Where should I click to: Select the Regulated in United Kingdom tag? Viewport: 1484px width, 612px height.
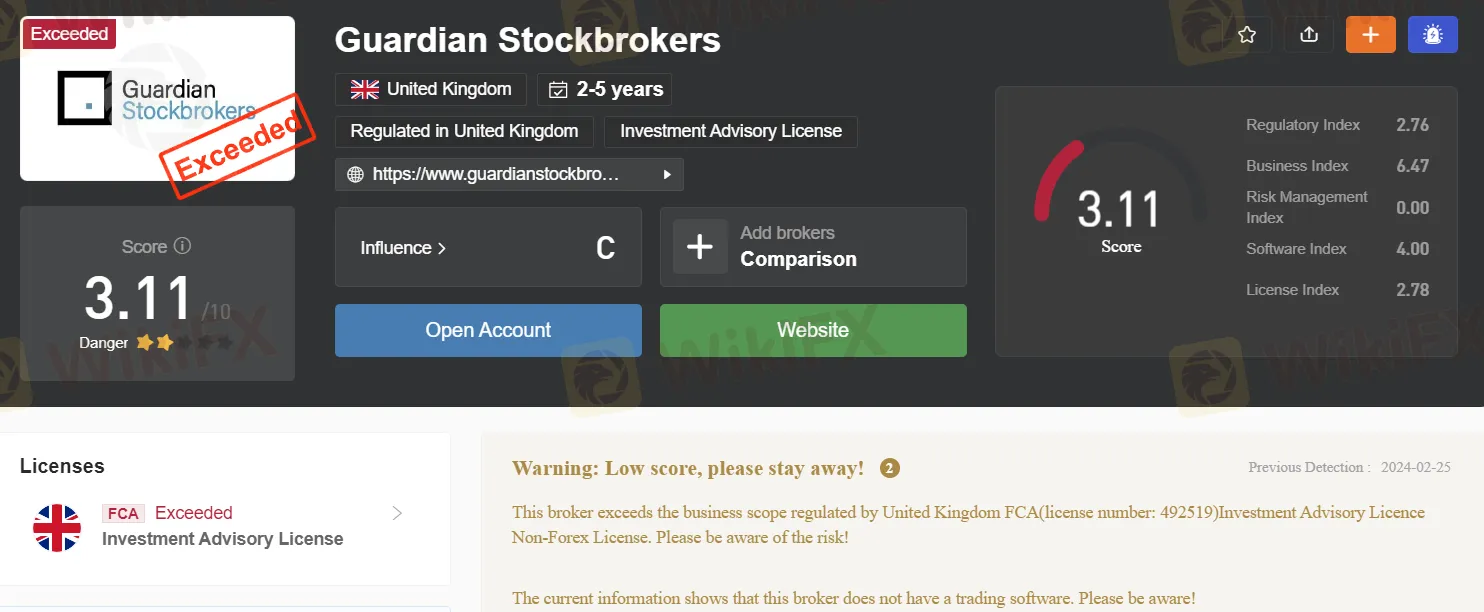tap(464, 131)
